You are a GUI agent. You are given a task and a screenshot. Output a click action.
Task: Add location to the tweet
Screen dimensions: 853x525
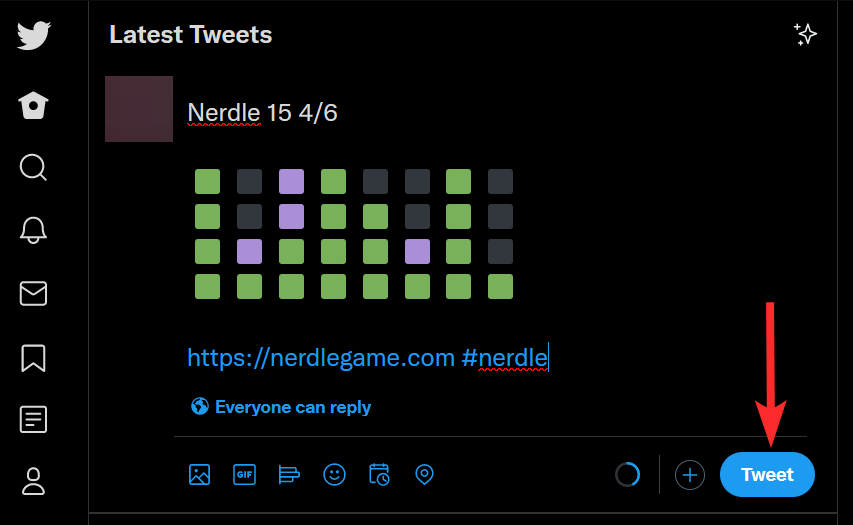(x=424, y=474)
